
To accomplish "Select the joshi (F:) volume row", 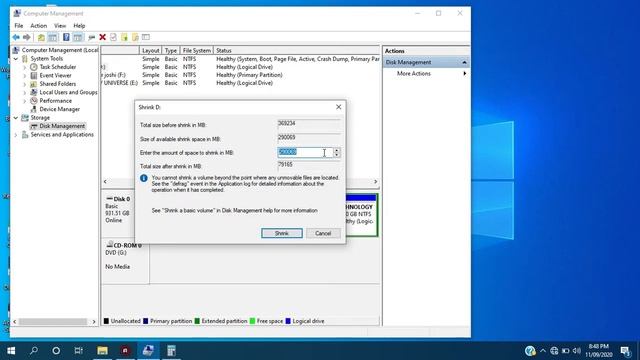I will [241, 75].
